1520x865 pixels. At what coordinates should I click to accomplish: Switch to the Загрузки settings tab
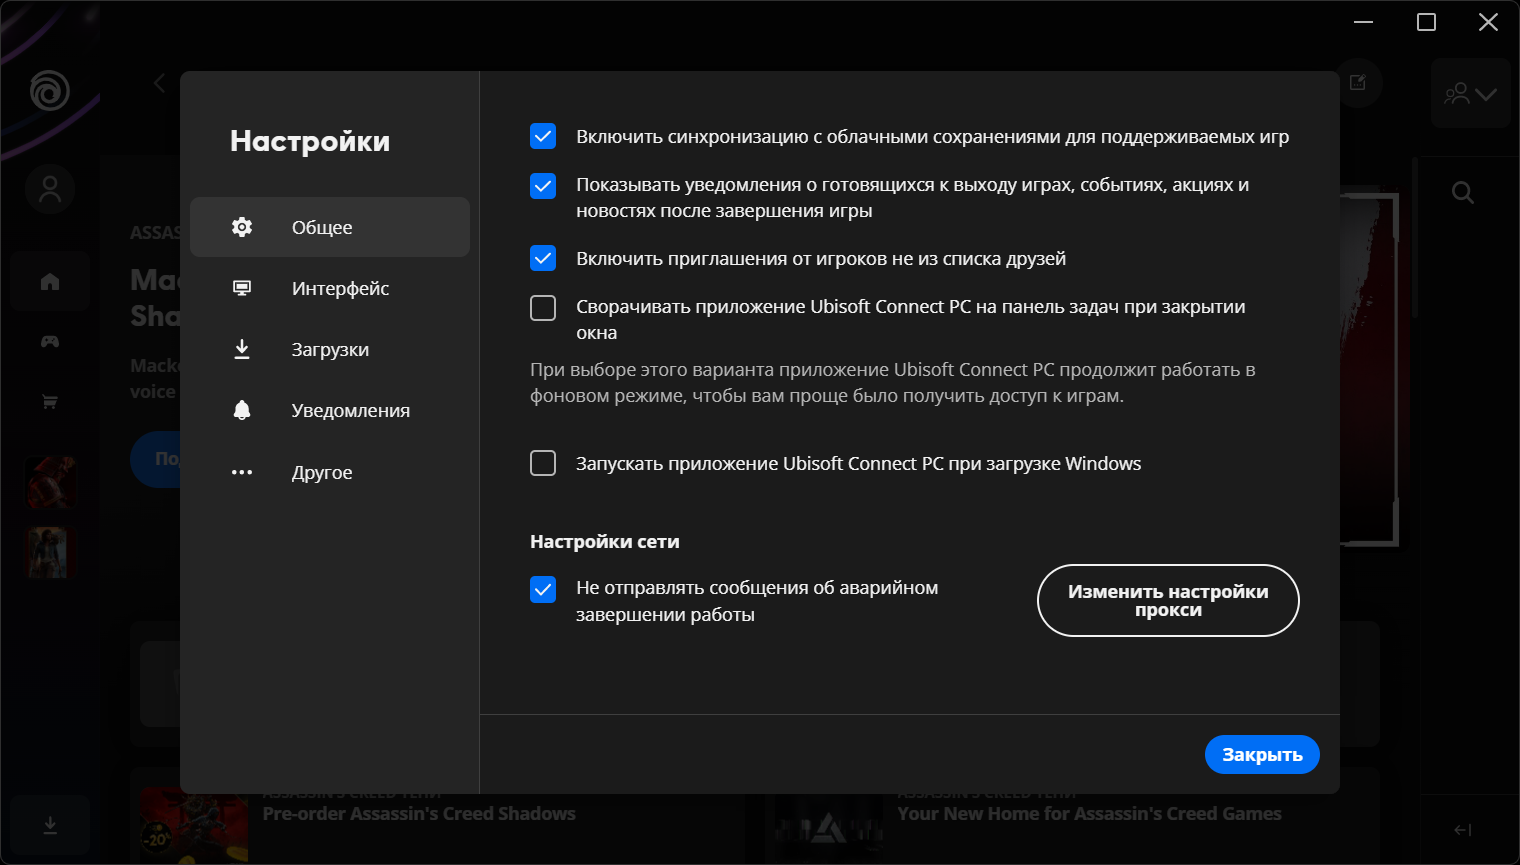(330, 349)
